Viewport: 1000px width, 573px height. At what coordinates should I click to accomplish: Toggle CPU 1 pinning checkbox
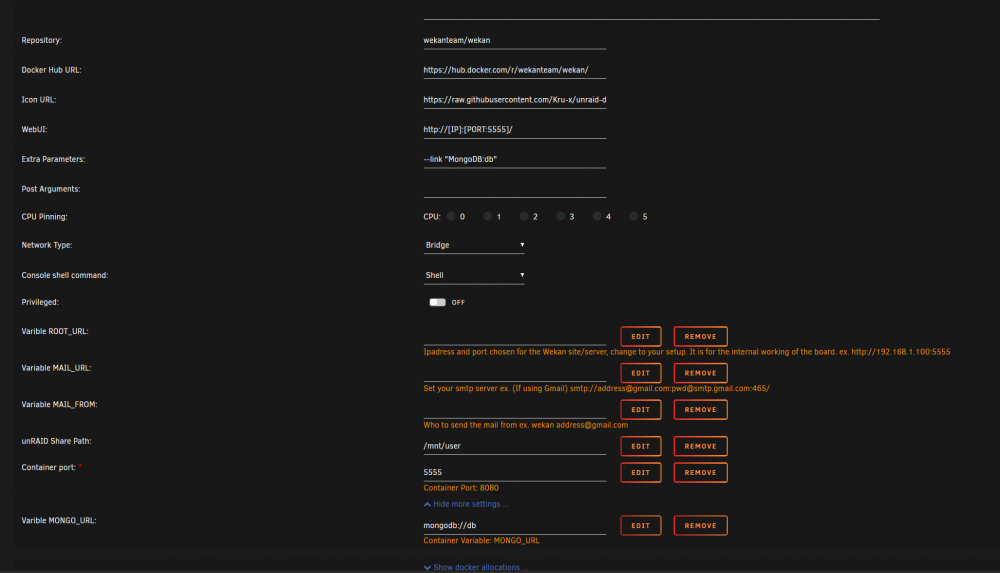coord(487,216)
